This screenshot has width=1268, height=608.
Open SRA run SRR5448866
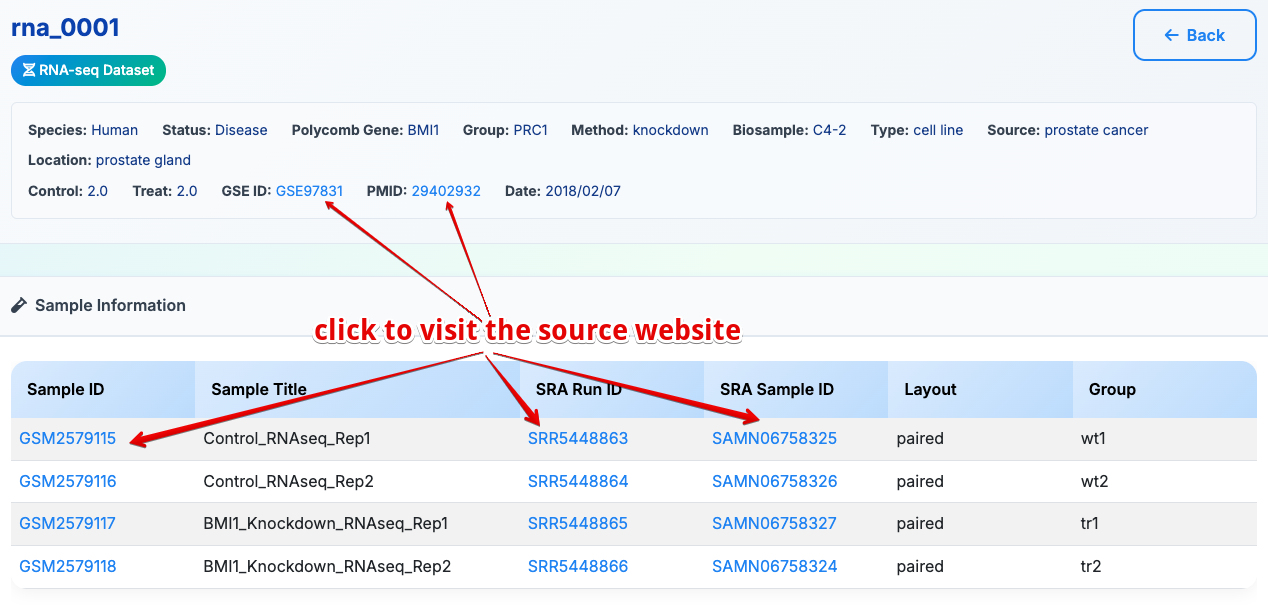578,566
